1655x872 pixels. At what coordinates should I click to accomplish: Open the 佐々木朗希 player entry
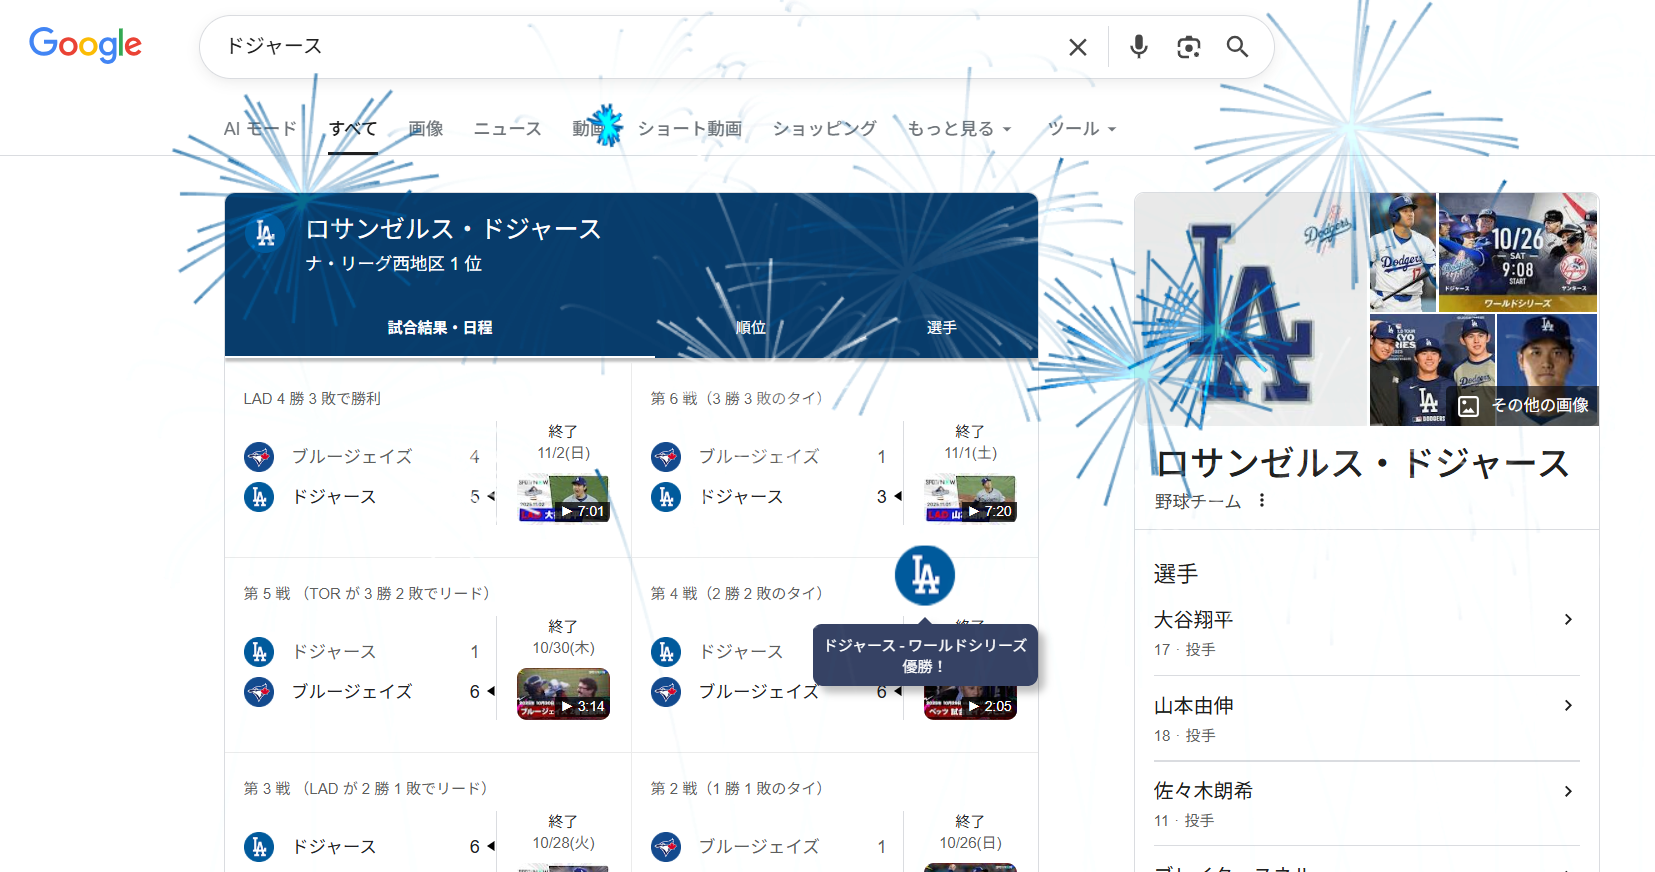click(x=1366, y=803)
